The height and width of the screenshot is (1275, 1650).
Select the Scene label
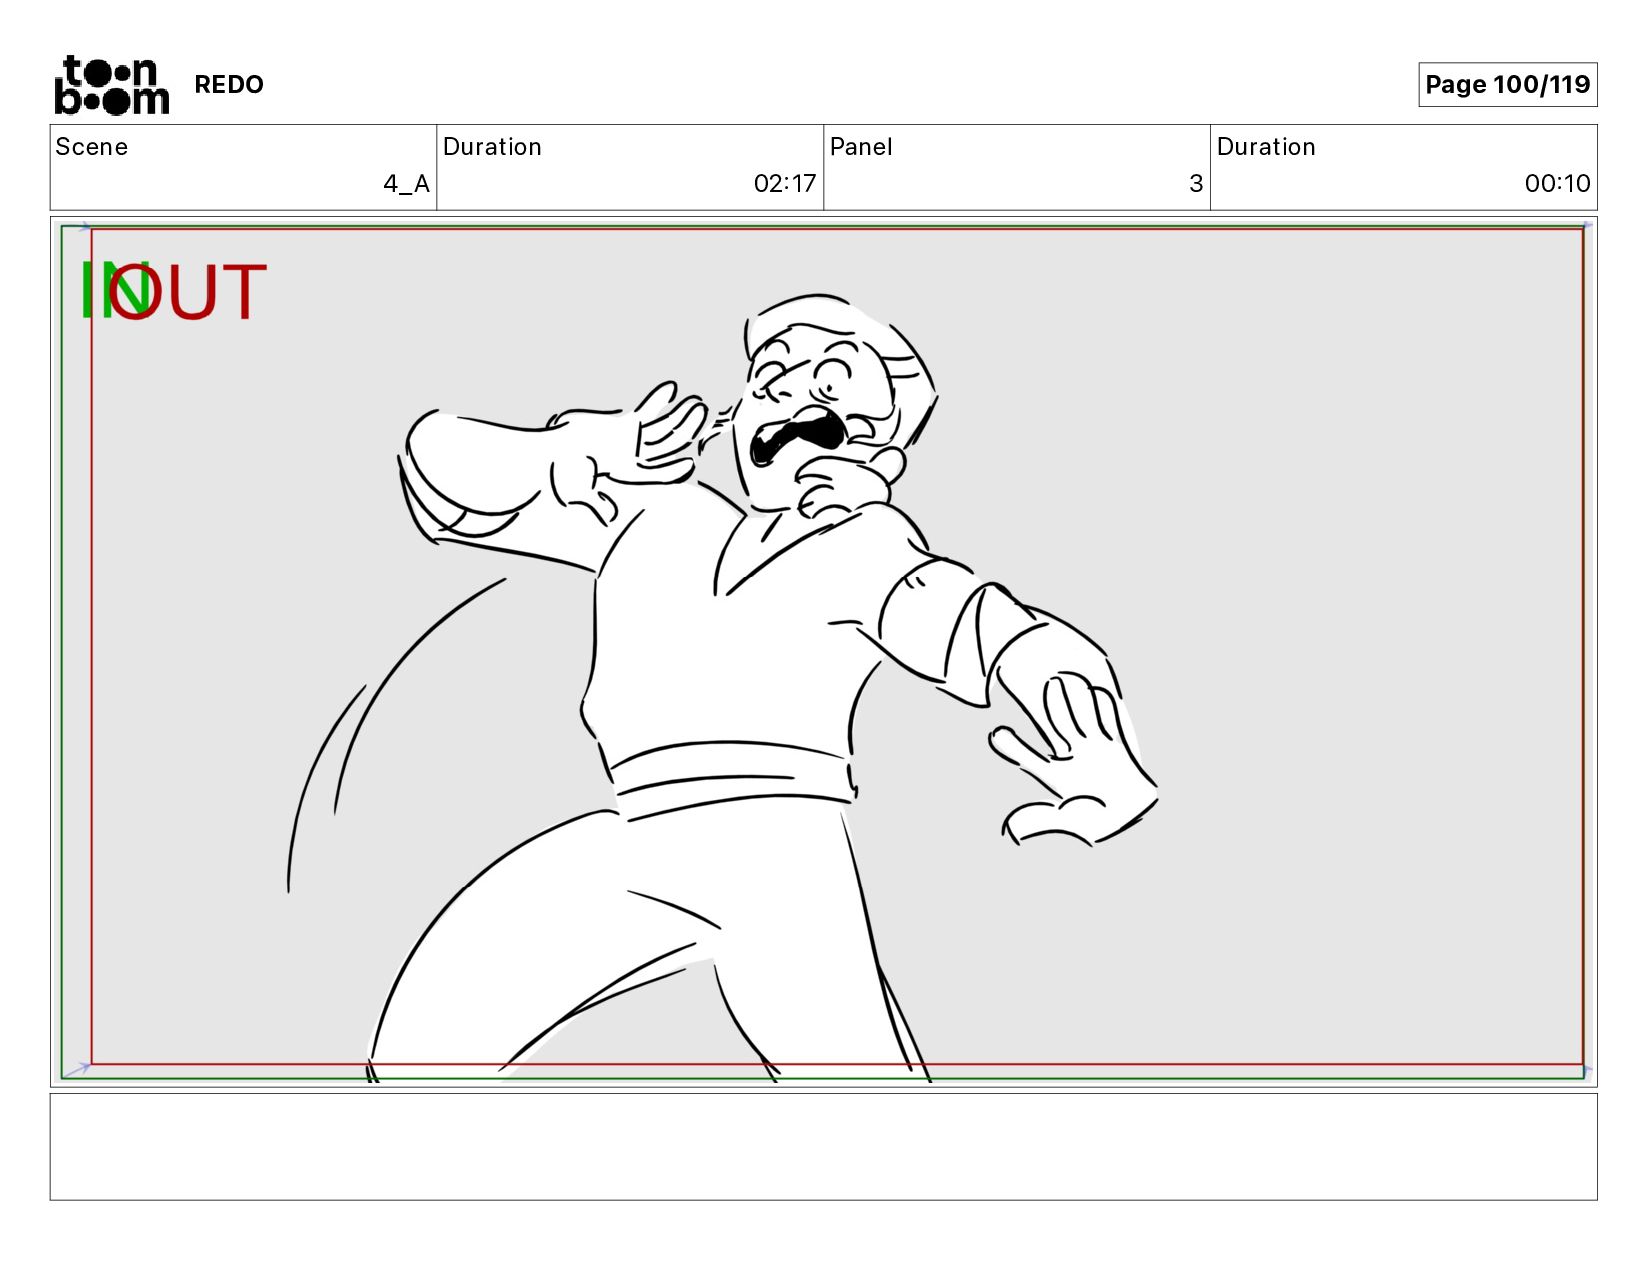pos(92,147)
